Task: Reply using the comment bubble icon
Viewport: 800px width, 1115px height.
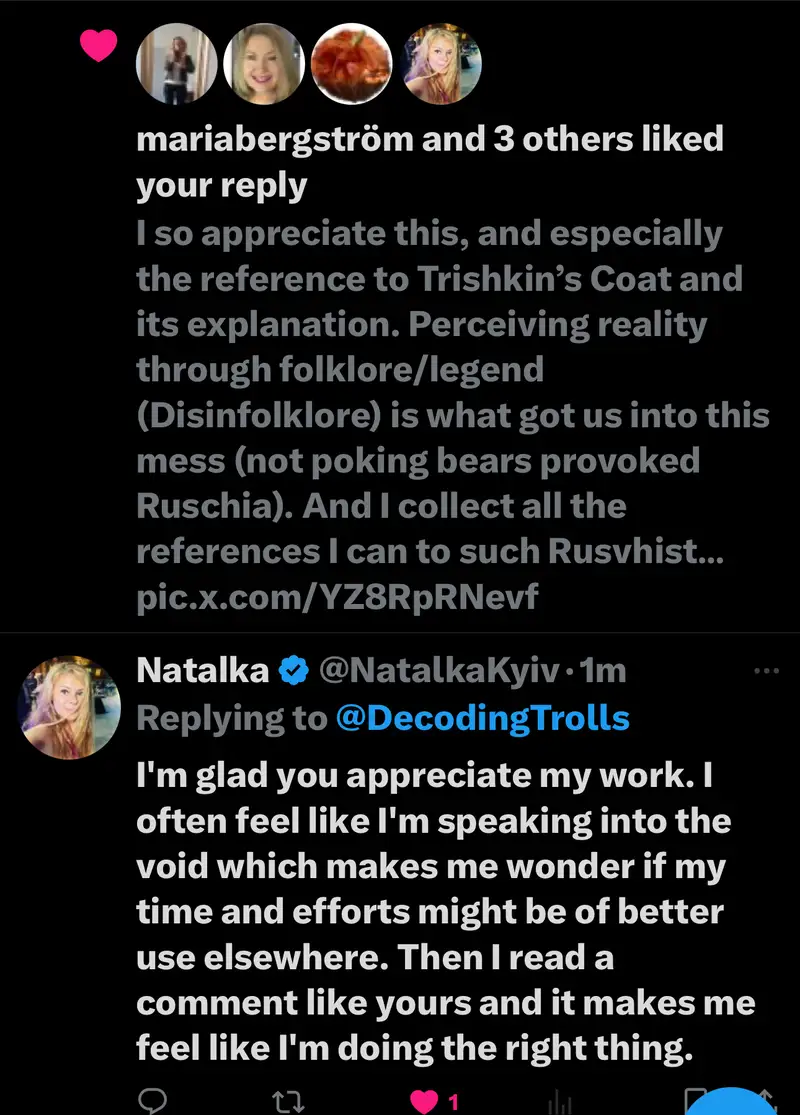Action: click(151, 1100)
